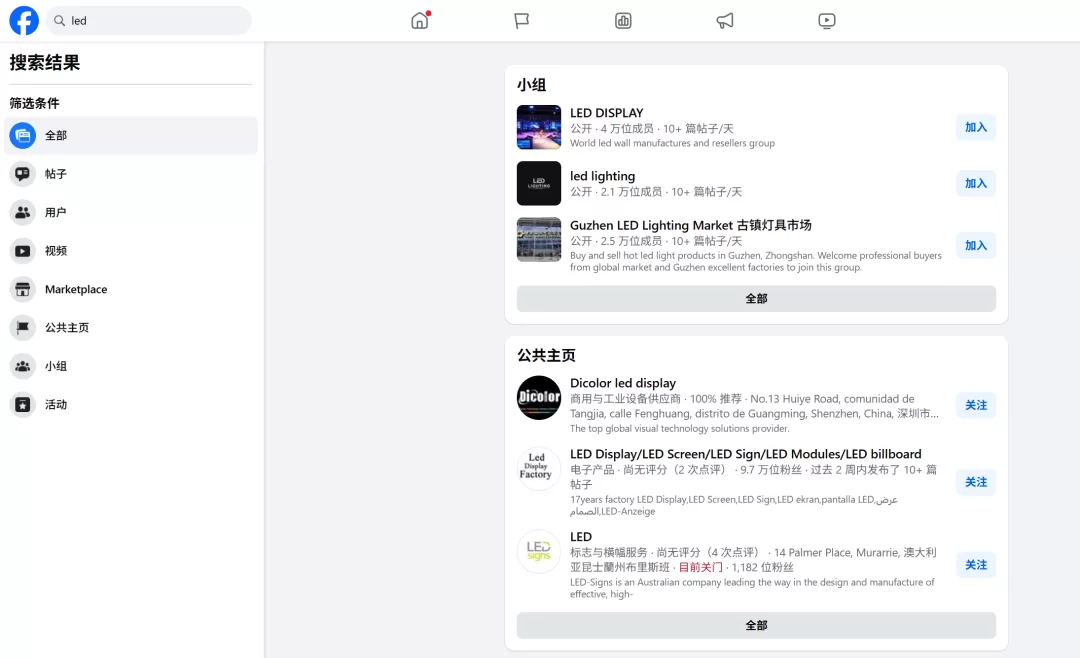Open the LED DISPLAY group title
Screen dimensions: 1080x658
(606, 113)
